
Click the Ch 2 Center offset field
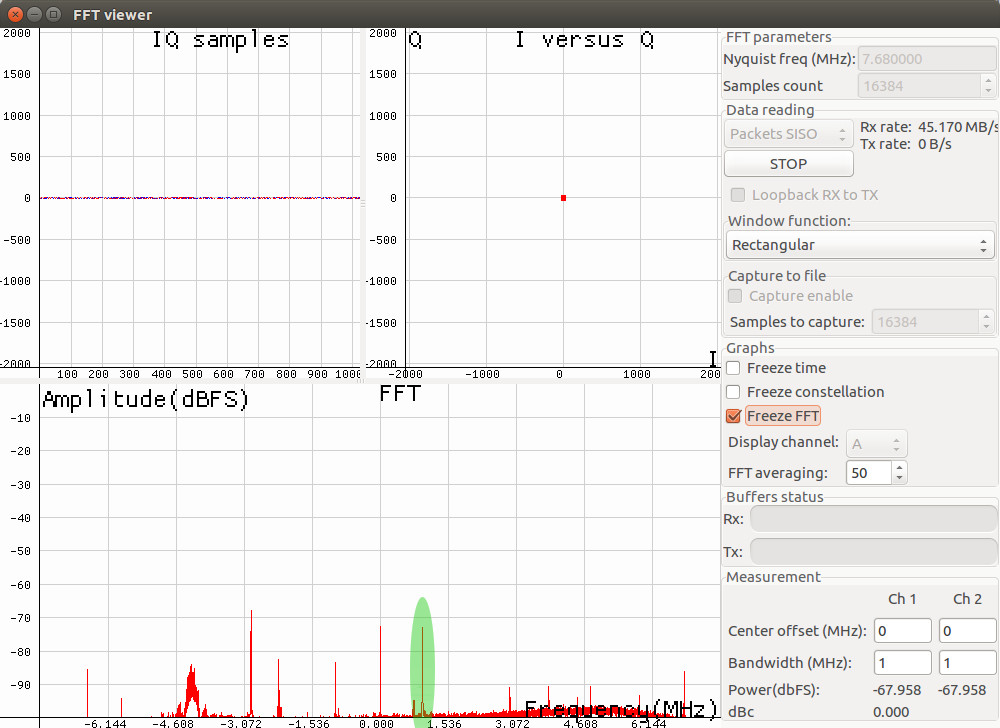tap(967, 630)
